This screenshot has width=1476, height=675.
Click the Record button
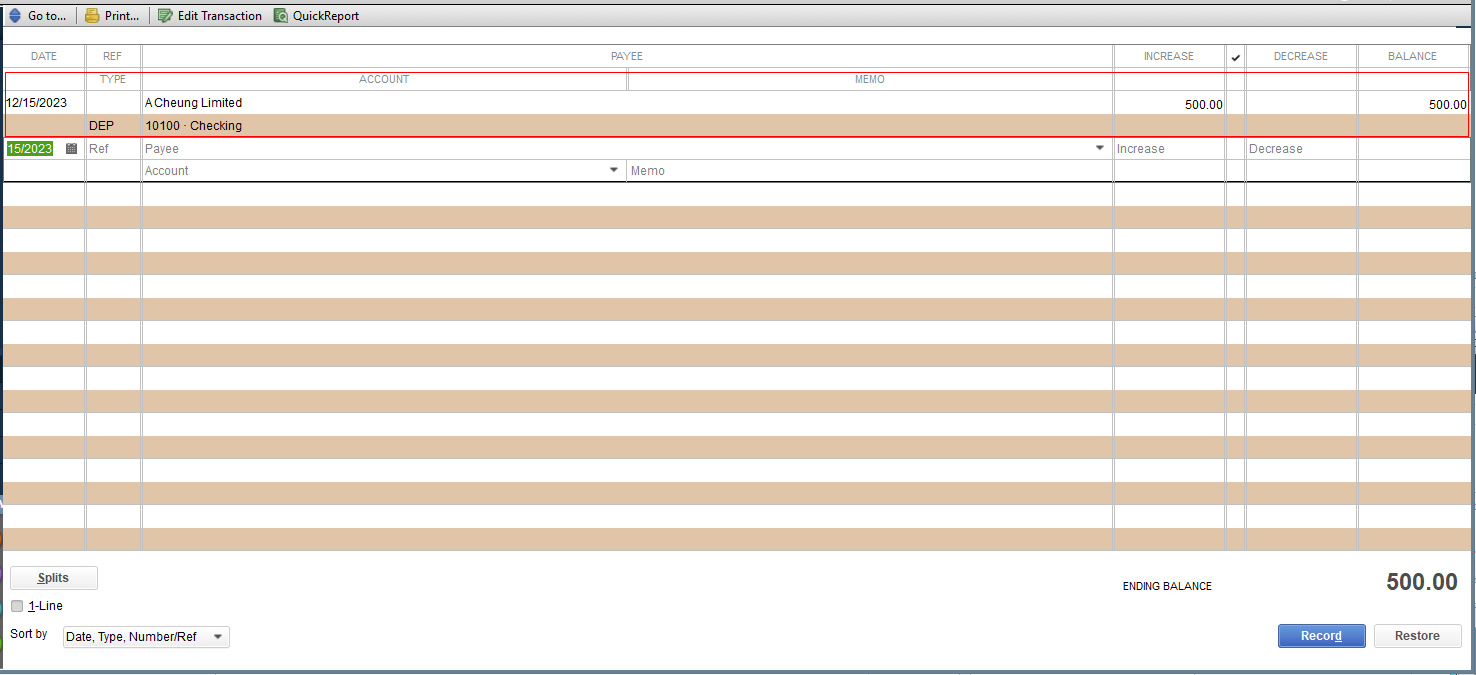1321,636
